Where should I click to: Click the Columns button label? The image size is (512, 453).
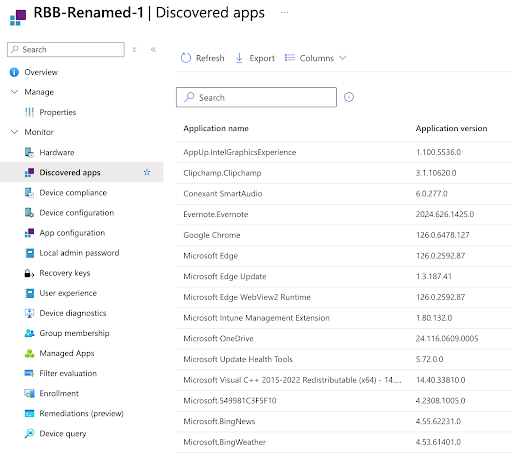[x=316, y=58]
